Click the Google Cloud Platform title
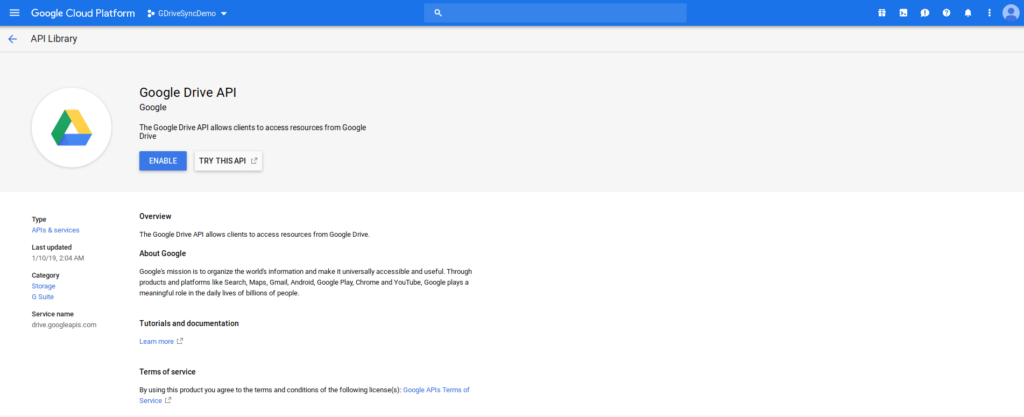Screen dimensions: 1024x417 click(84, 13)
